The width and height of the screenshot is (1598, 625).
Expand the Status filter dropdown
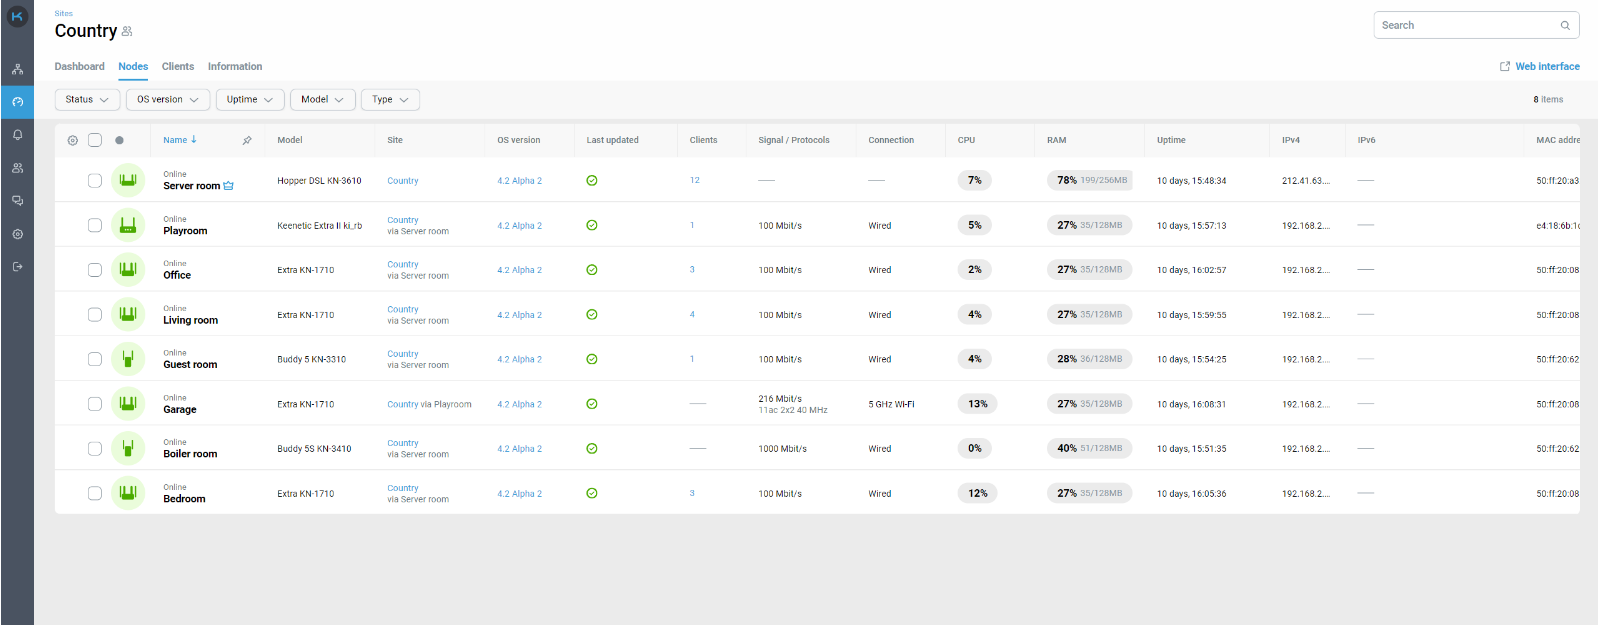[x=87, y=100]
